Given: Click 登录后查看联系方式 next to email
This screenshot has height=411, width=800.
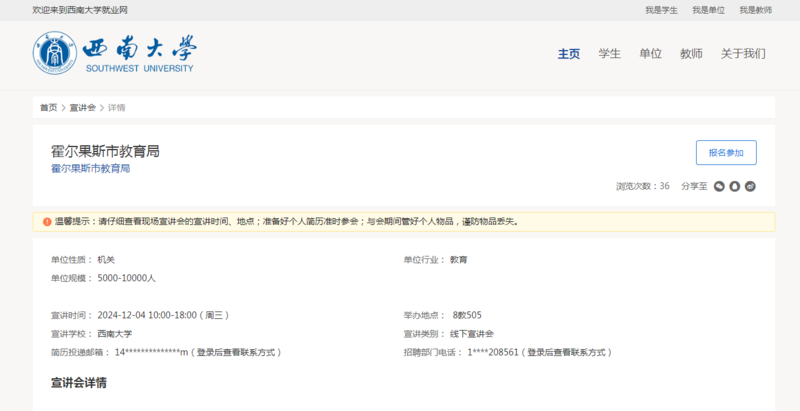Looking at the screenshot, I should (x=236, y=352).
